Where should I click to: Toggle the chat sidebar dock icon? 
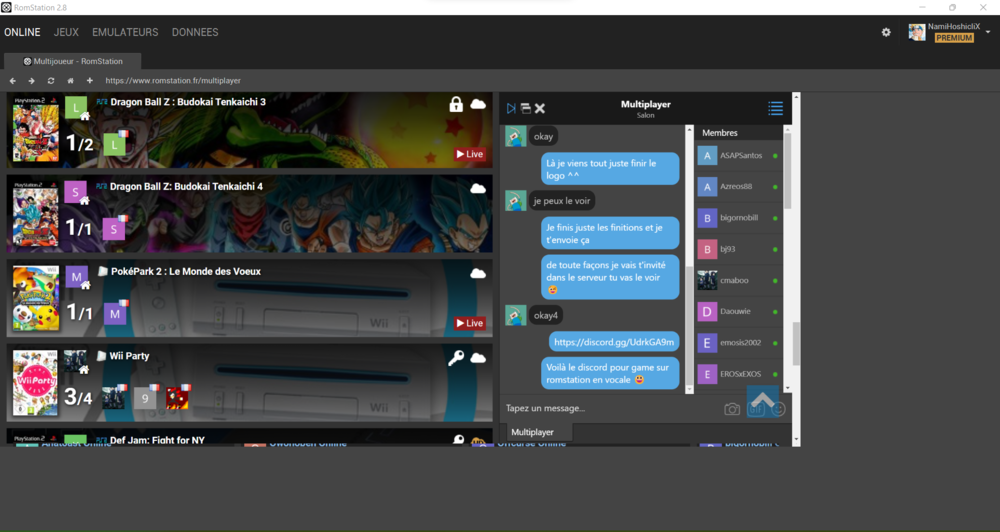(x=511, y=108)
